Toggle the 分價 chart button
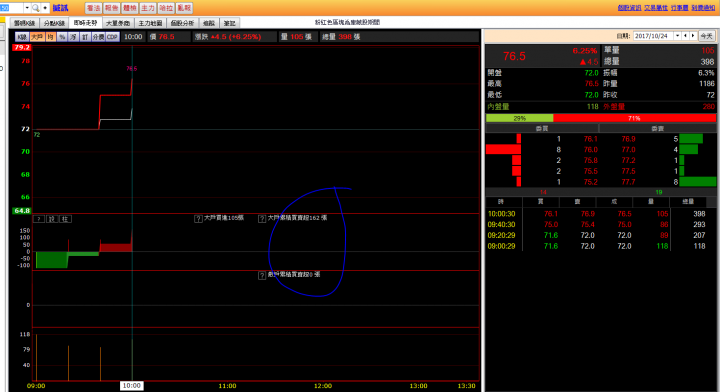720x392 pixels. [98, 37]
